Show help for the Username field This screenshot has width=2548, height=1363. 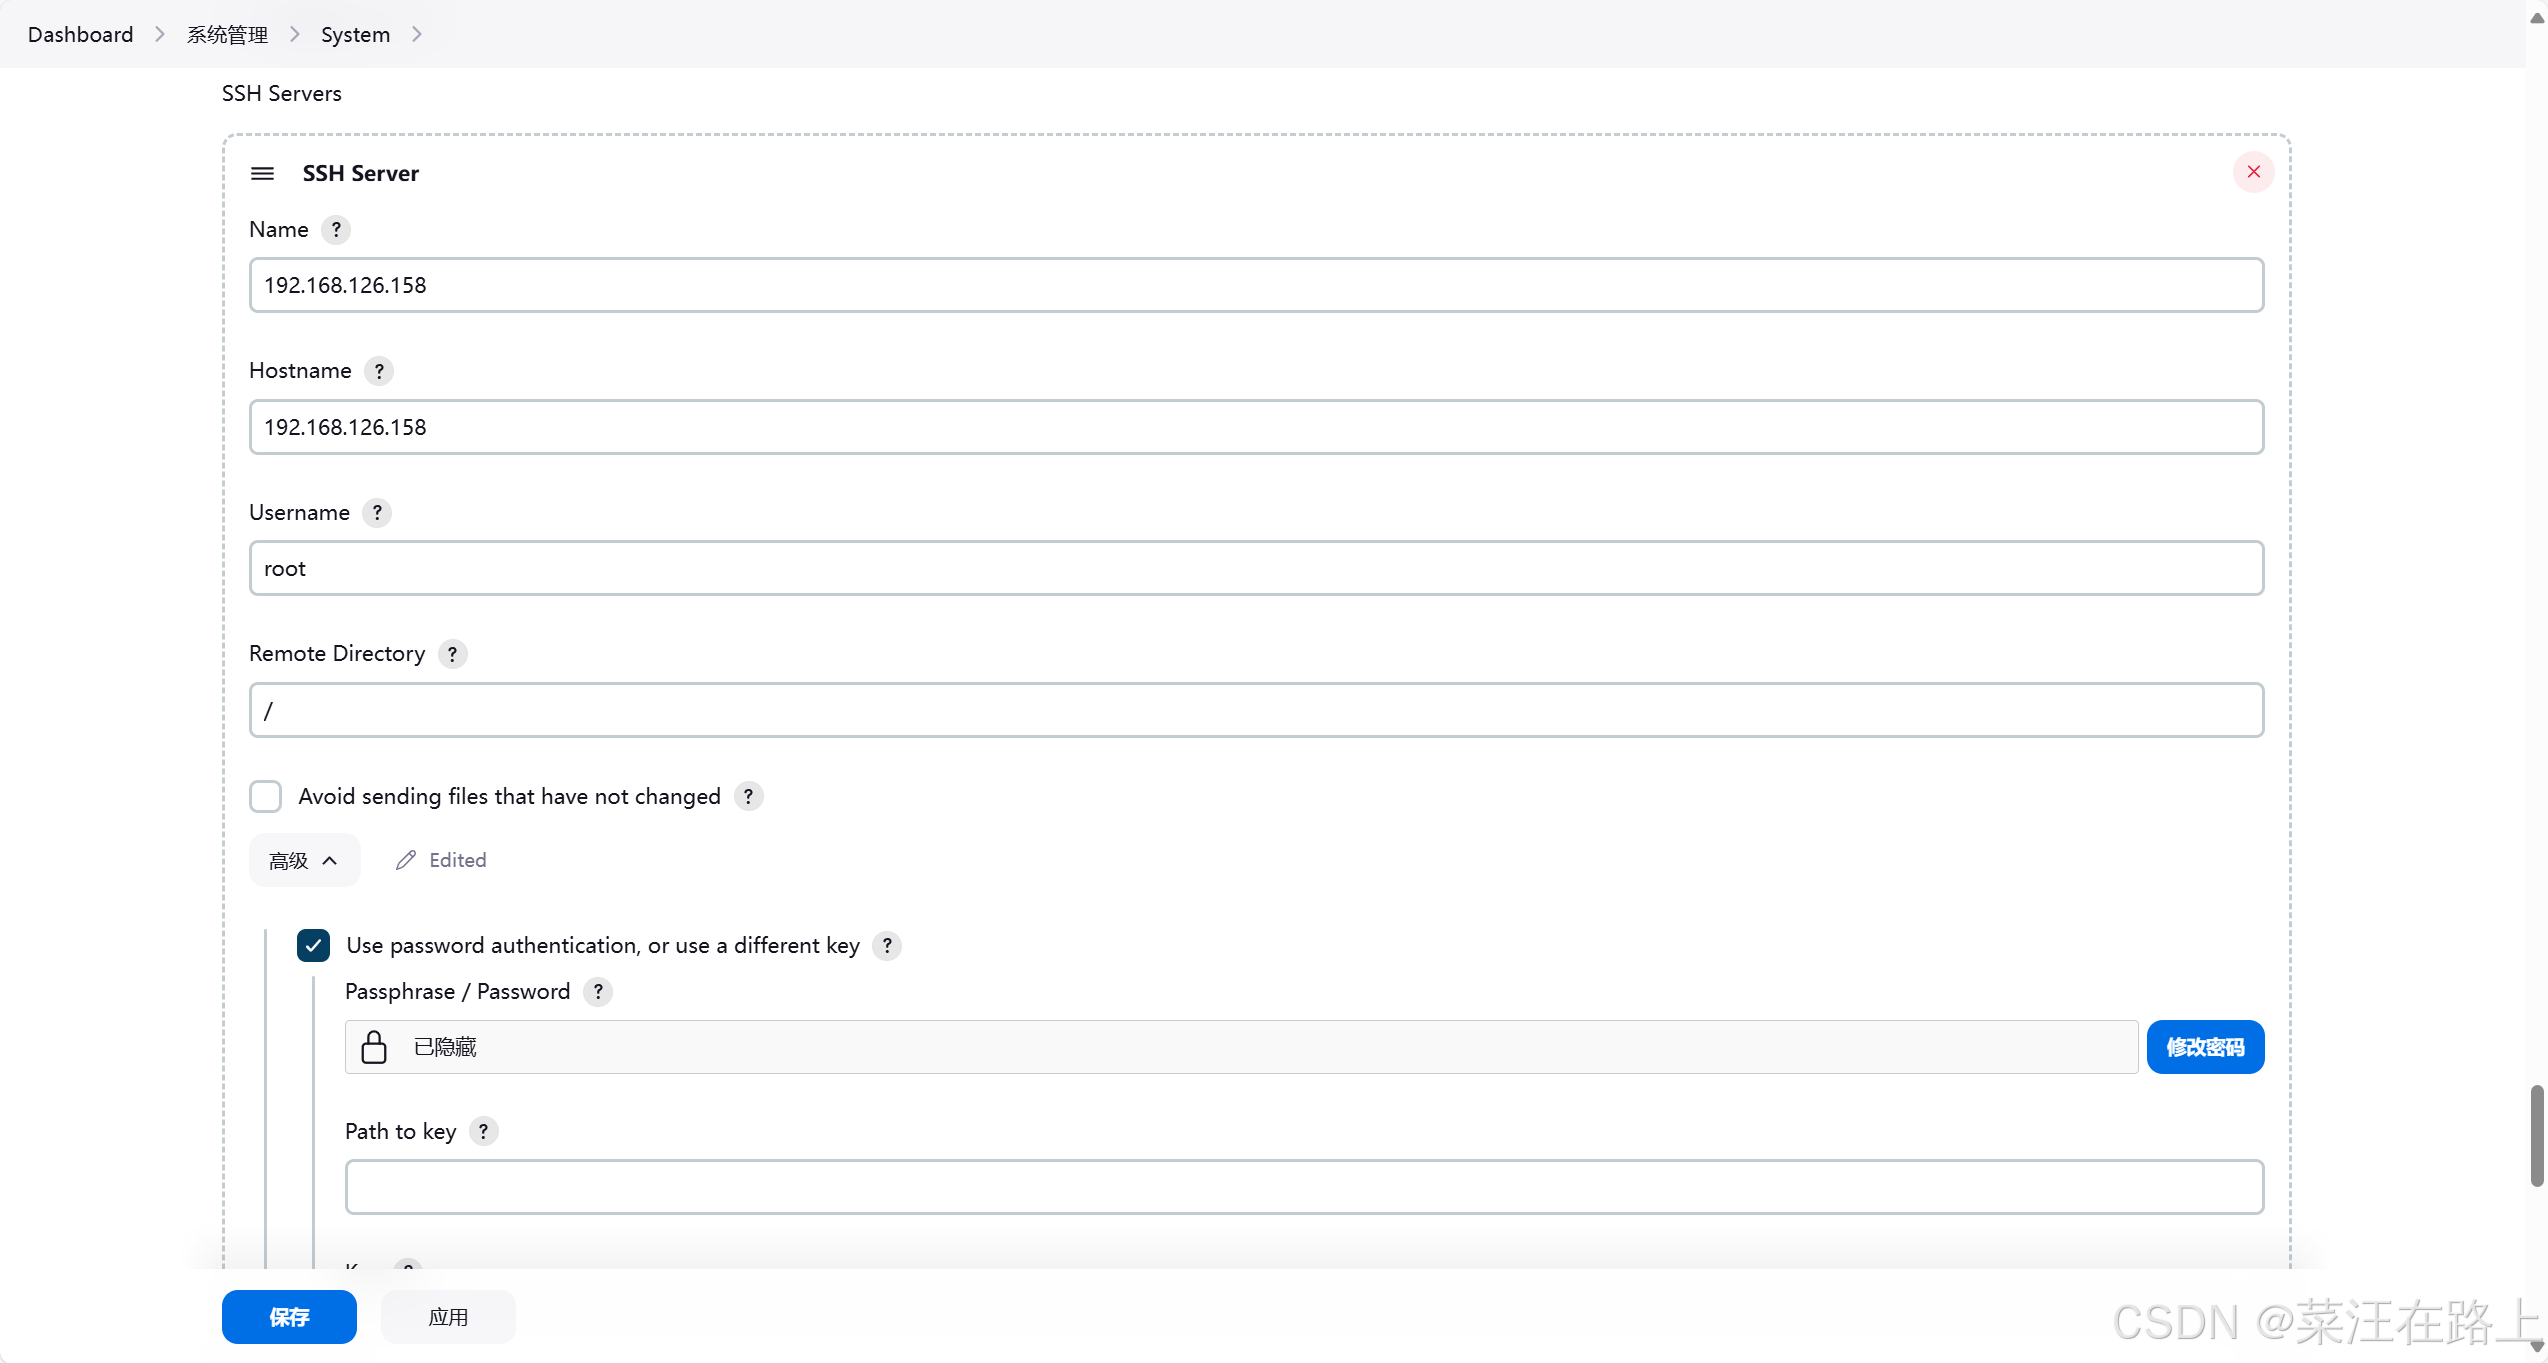coord(377,513)
